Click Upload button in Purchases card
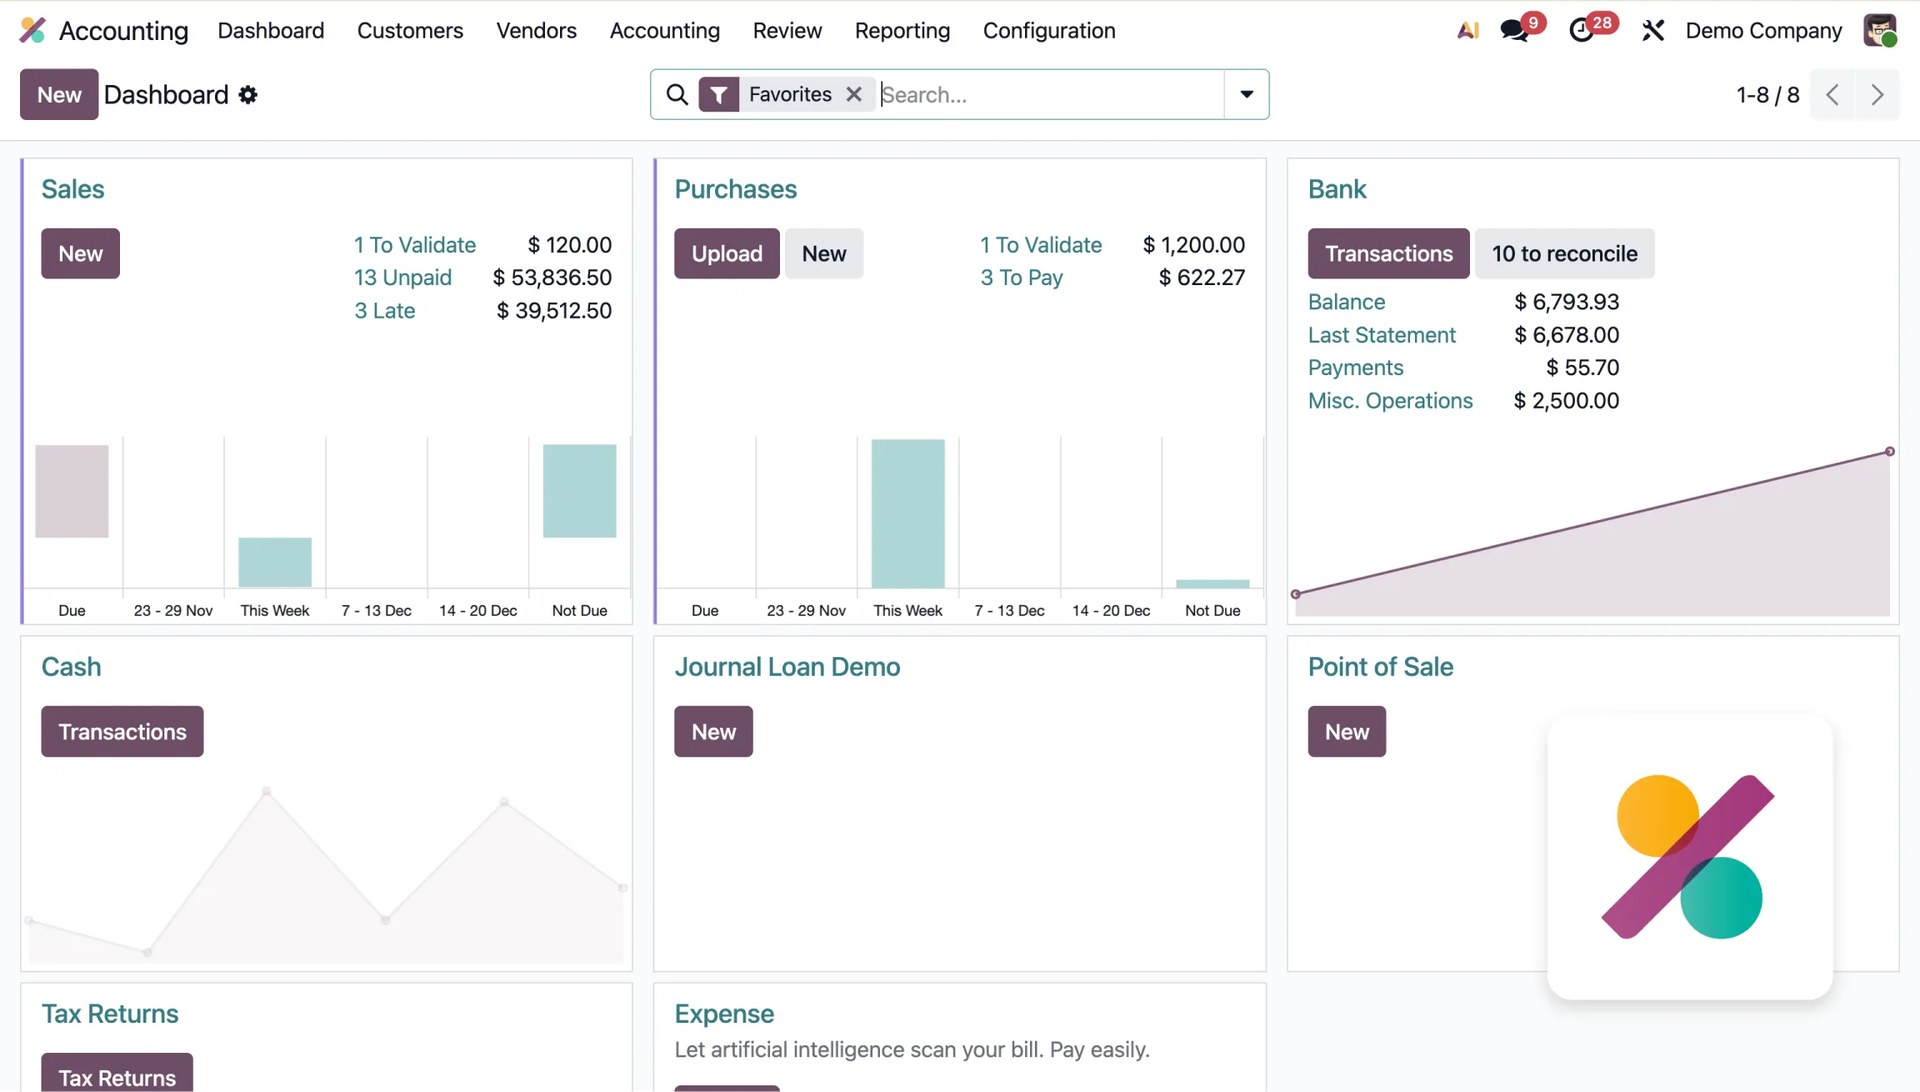This screenshot has height=1092, width=1920. 727,254
